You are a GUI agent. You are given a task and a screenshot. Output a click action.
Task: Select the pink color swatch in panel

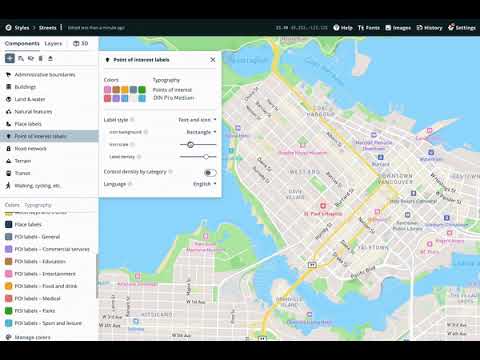(x=107, y=89)
